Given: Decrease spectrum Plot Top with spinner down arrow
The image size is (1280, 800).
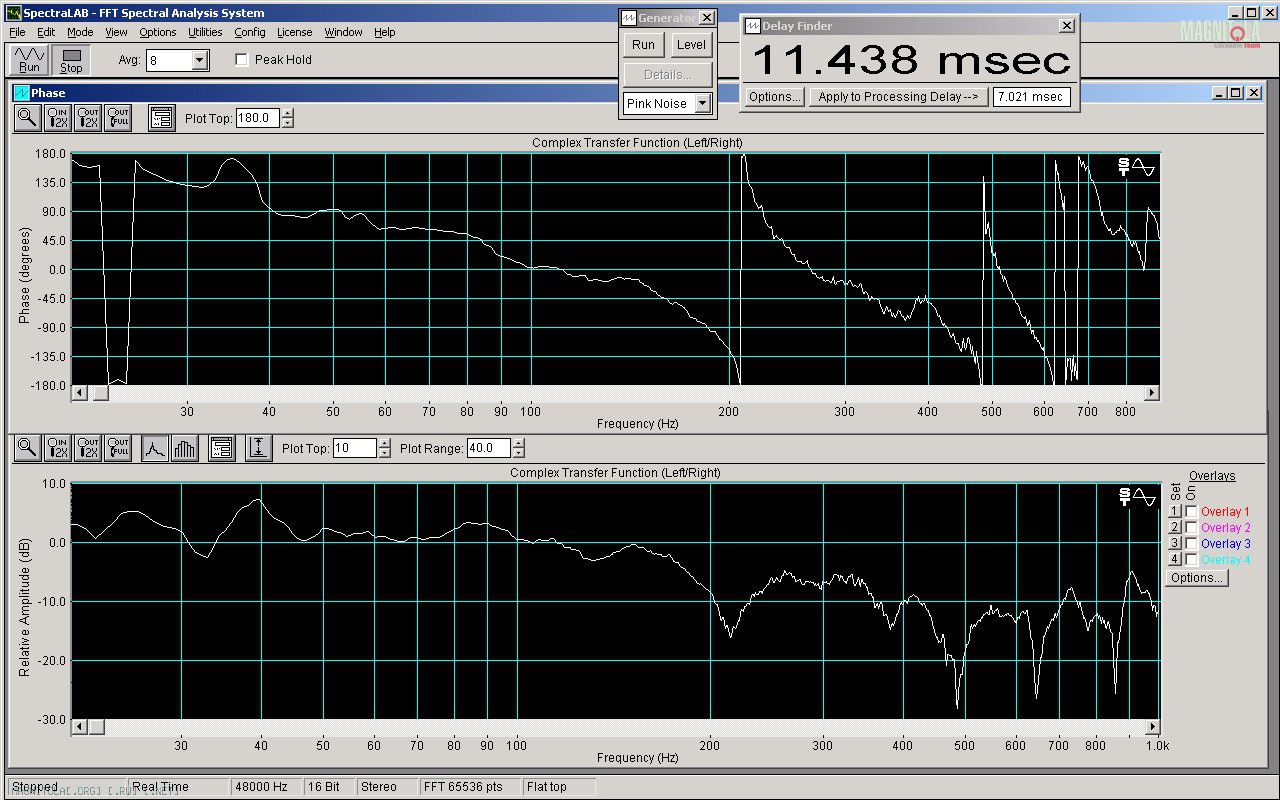Looking at the screenshot, I should (384, 453).
